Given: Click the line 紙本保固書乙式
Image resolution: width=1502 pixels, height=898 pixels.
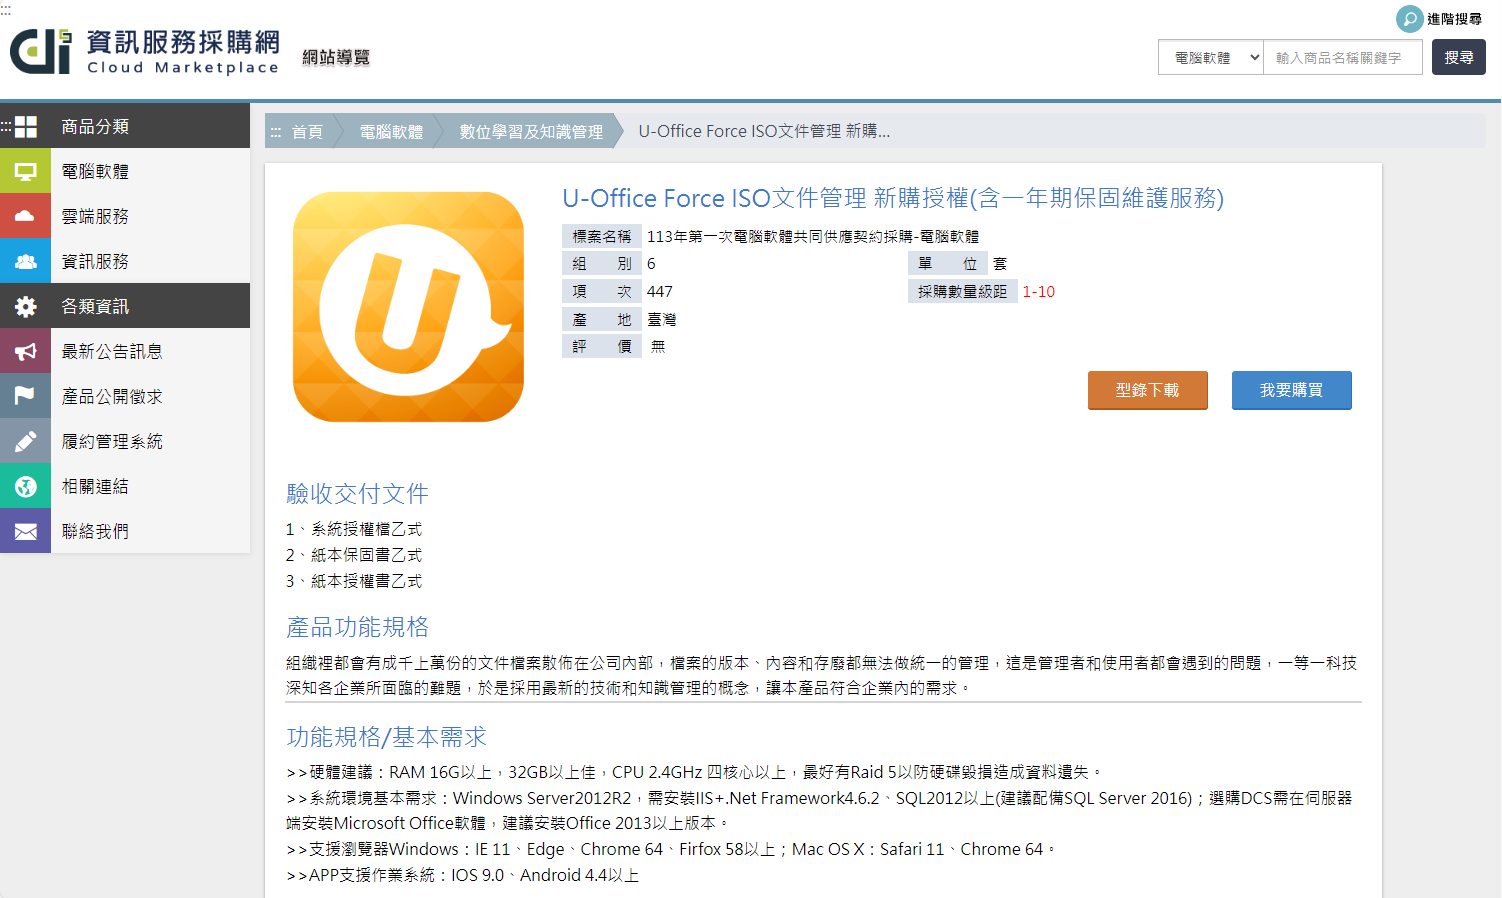Looking at the screenshot, I should [x=354, y=555].
